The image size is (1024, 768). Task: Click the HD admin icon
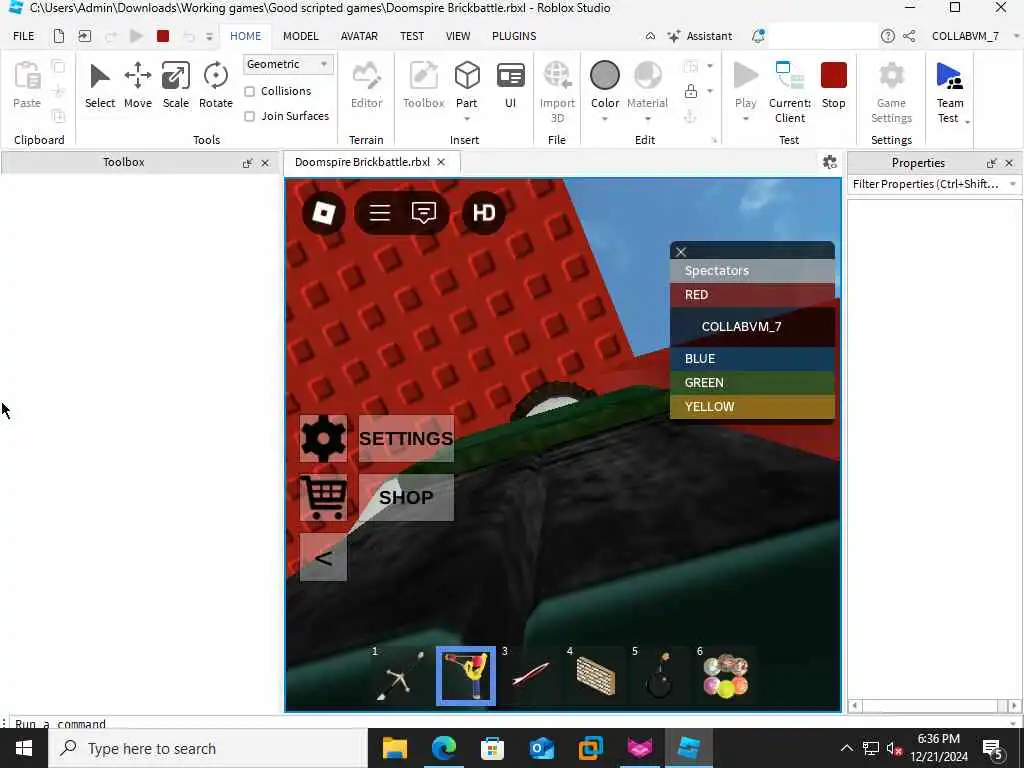click(484, 213)
